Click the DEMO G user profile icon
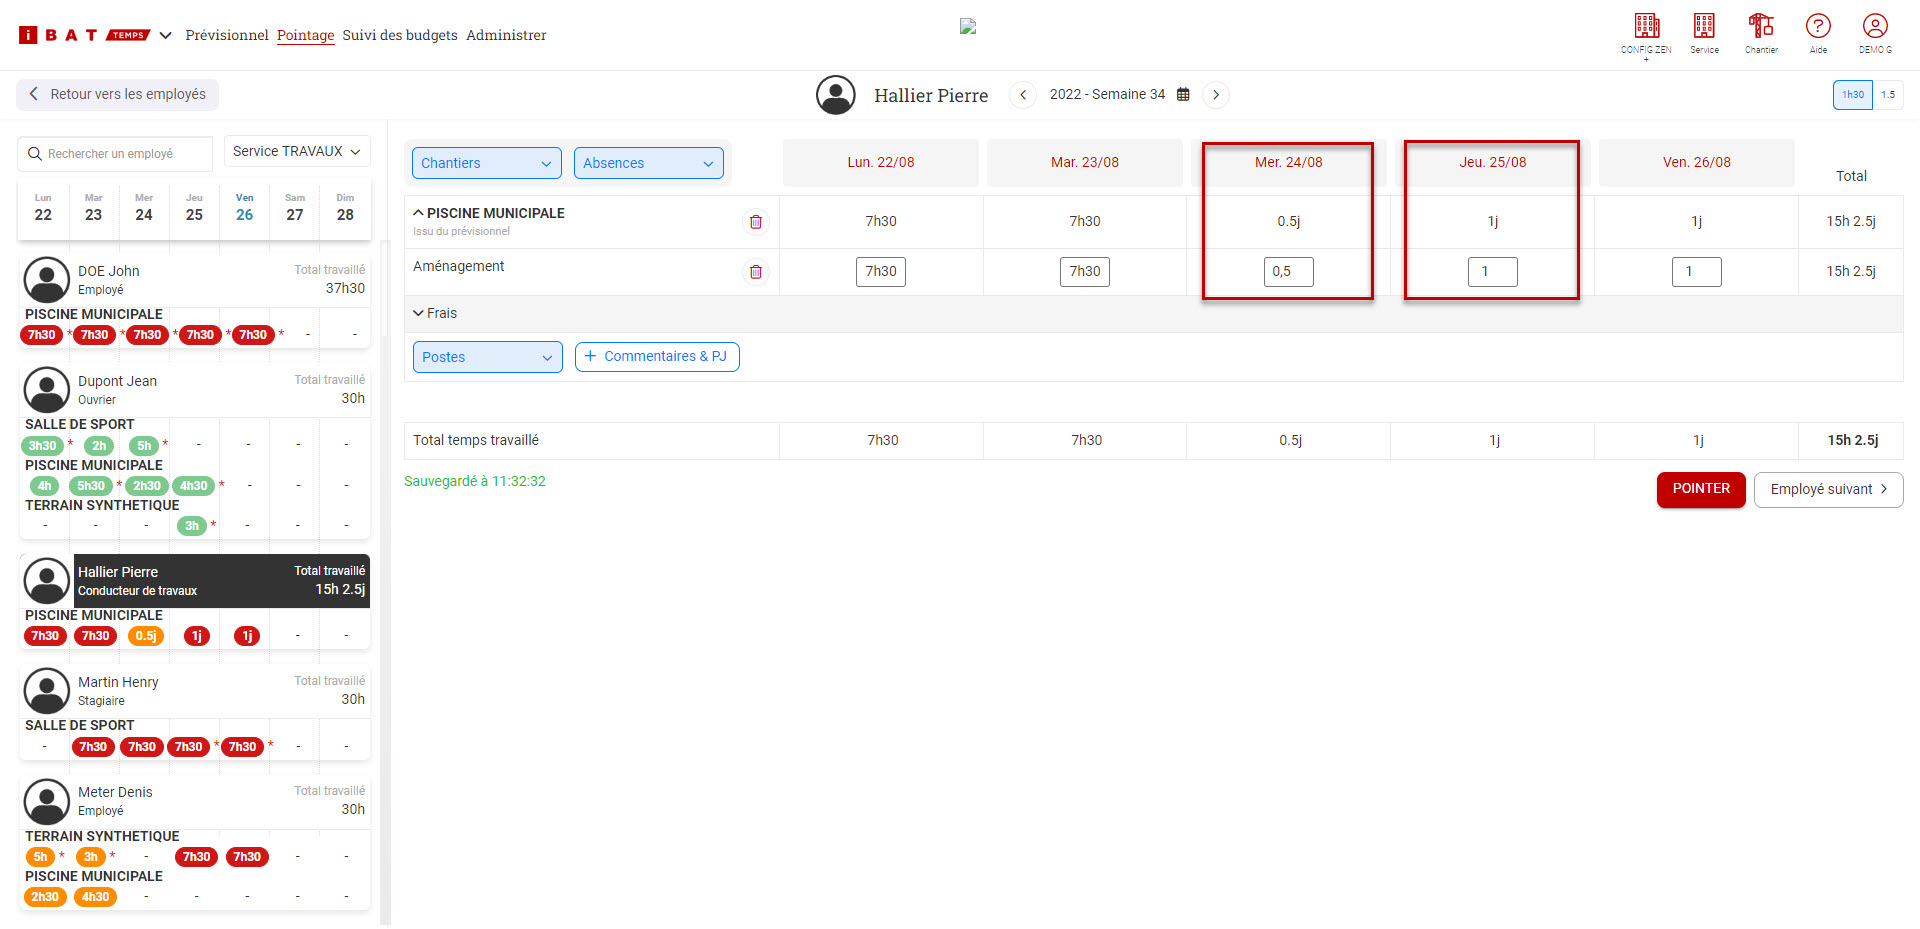 [1875, 27]
